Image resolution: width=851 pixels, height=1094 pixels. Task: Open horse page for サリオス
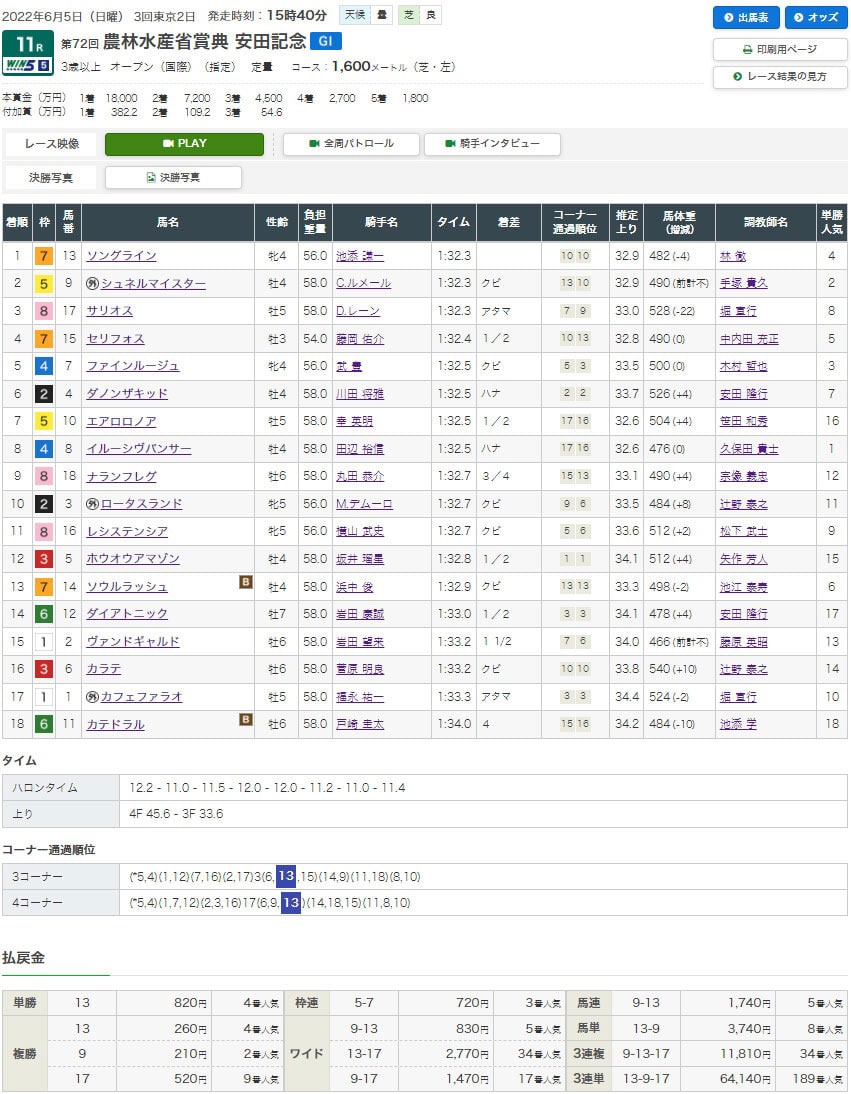click(109, 311)
